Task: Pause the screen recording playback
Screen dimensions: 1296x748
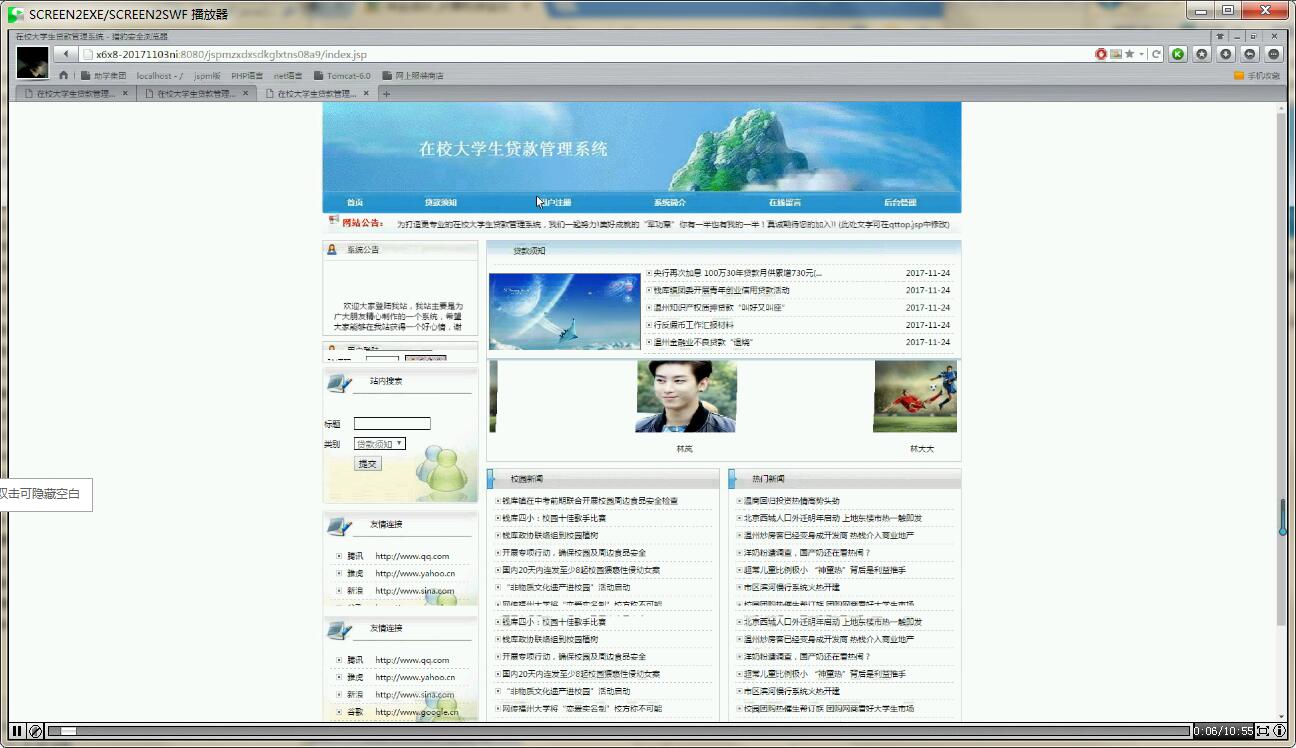Action: [17, 731]
